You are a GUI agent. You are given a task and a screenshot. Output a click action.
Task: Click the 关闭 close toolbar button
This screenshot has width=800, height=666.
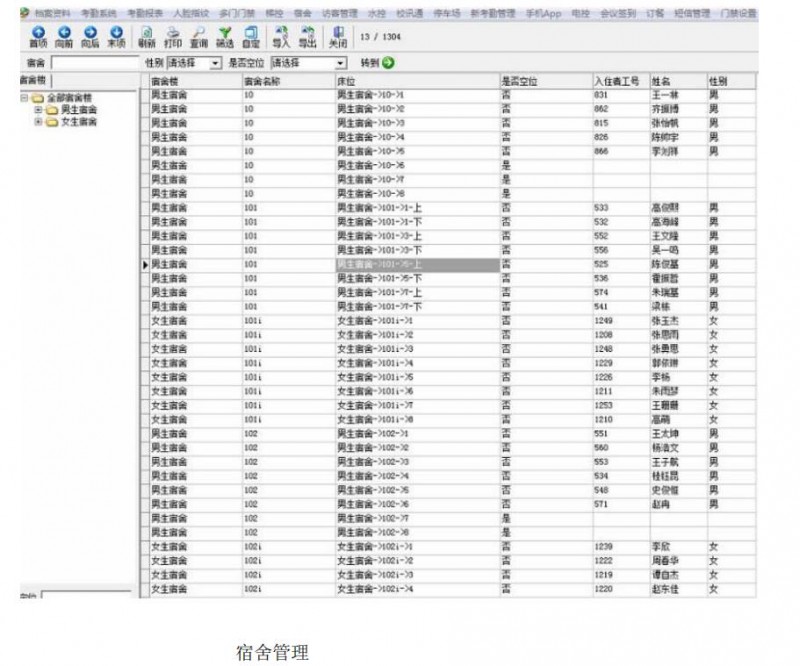click(x=338, y=37)
